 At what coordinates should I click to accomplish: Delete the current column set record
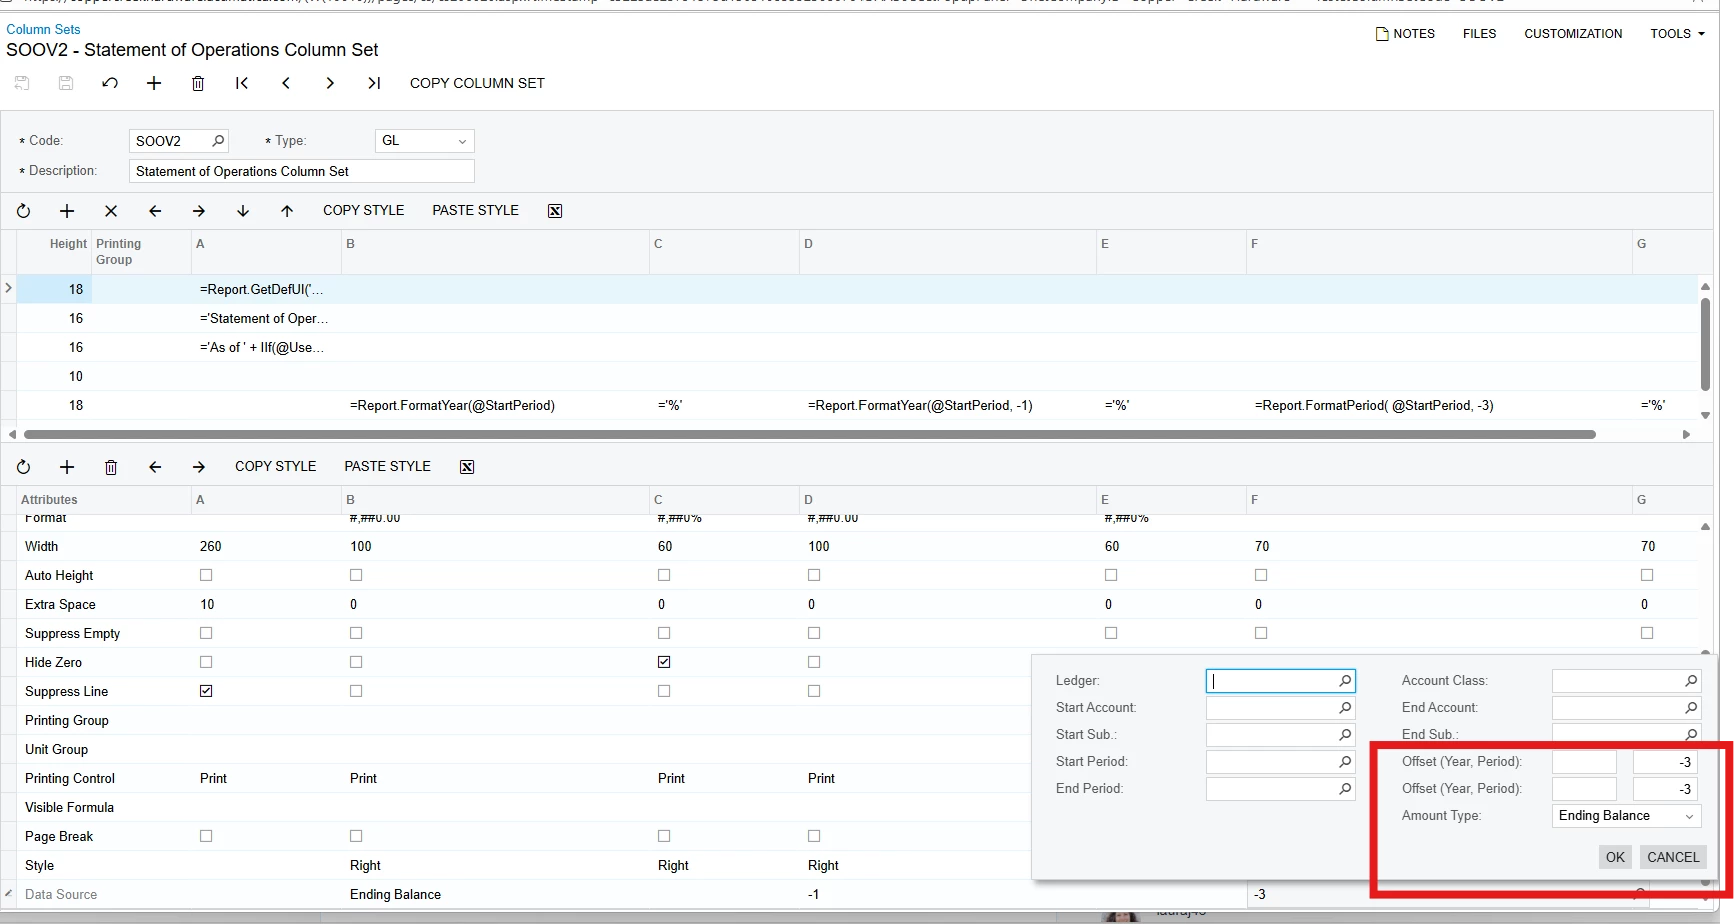[198, 83]
